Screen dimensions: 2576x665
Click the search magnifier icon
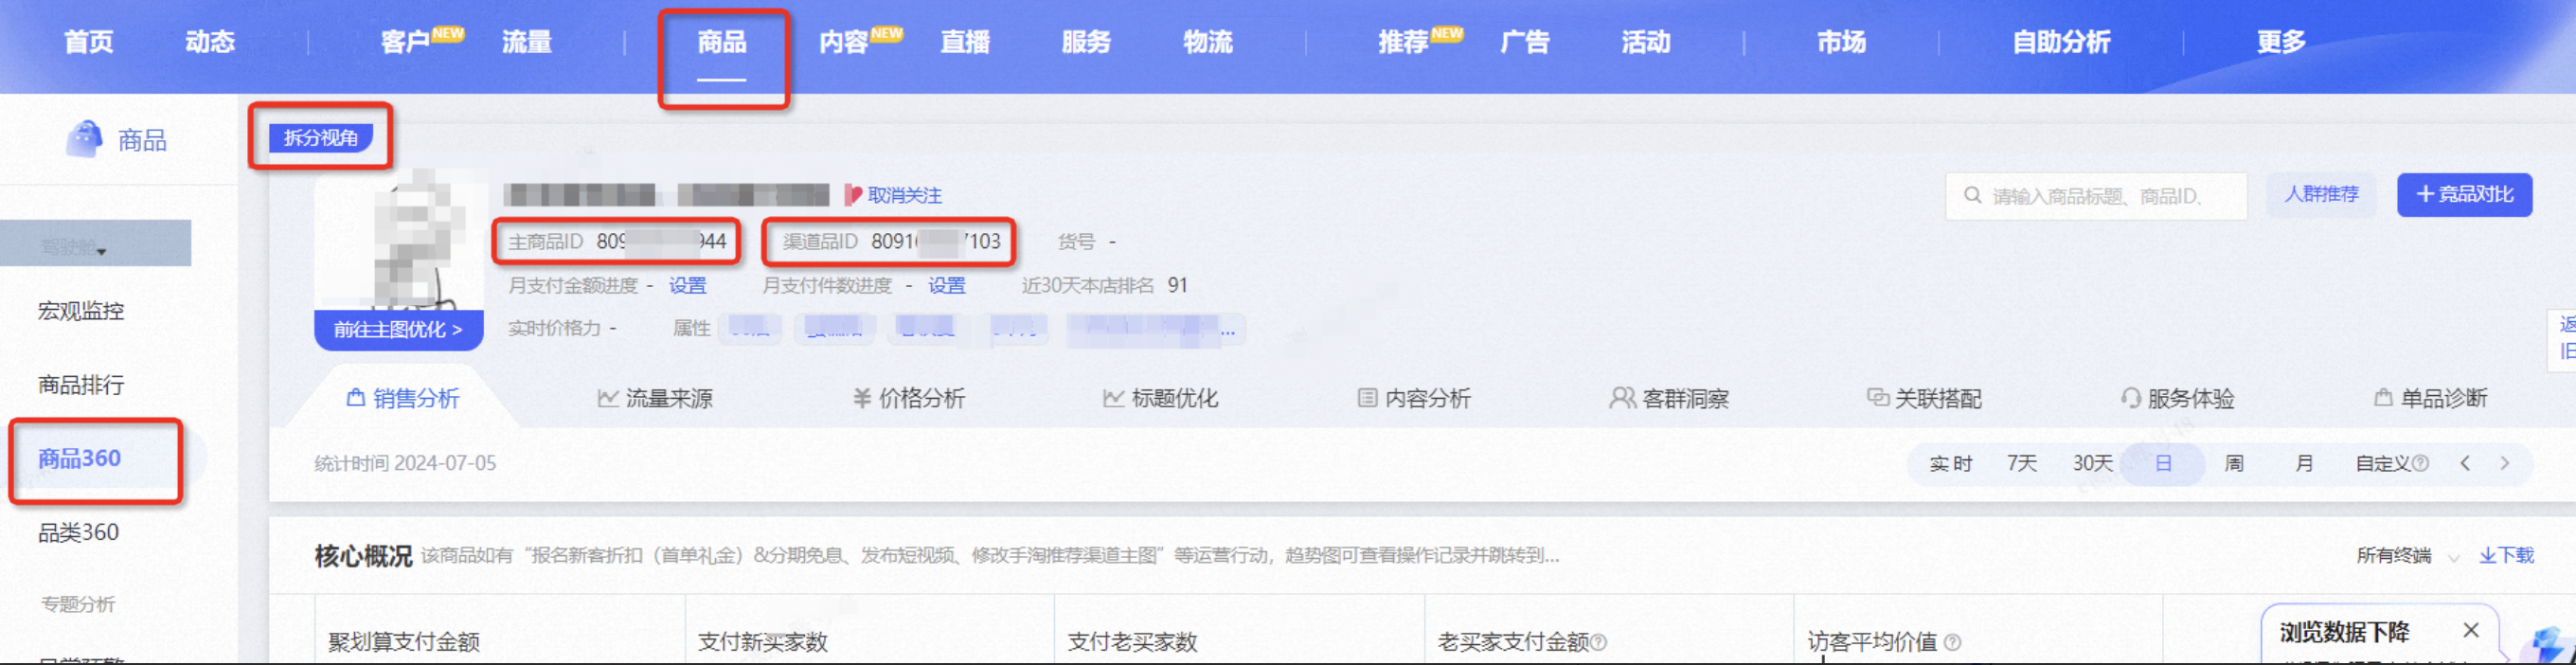point(1973,195)
